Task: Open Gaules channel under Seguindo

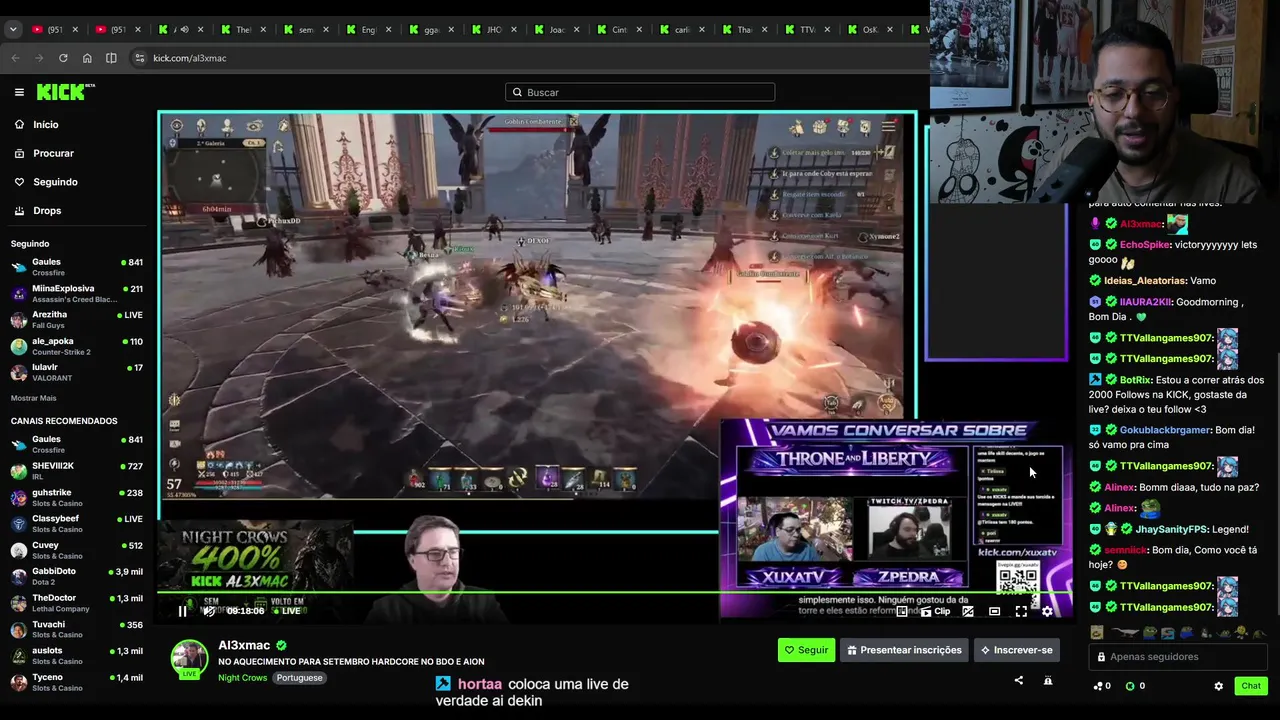Action: [76, 267]
